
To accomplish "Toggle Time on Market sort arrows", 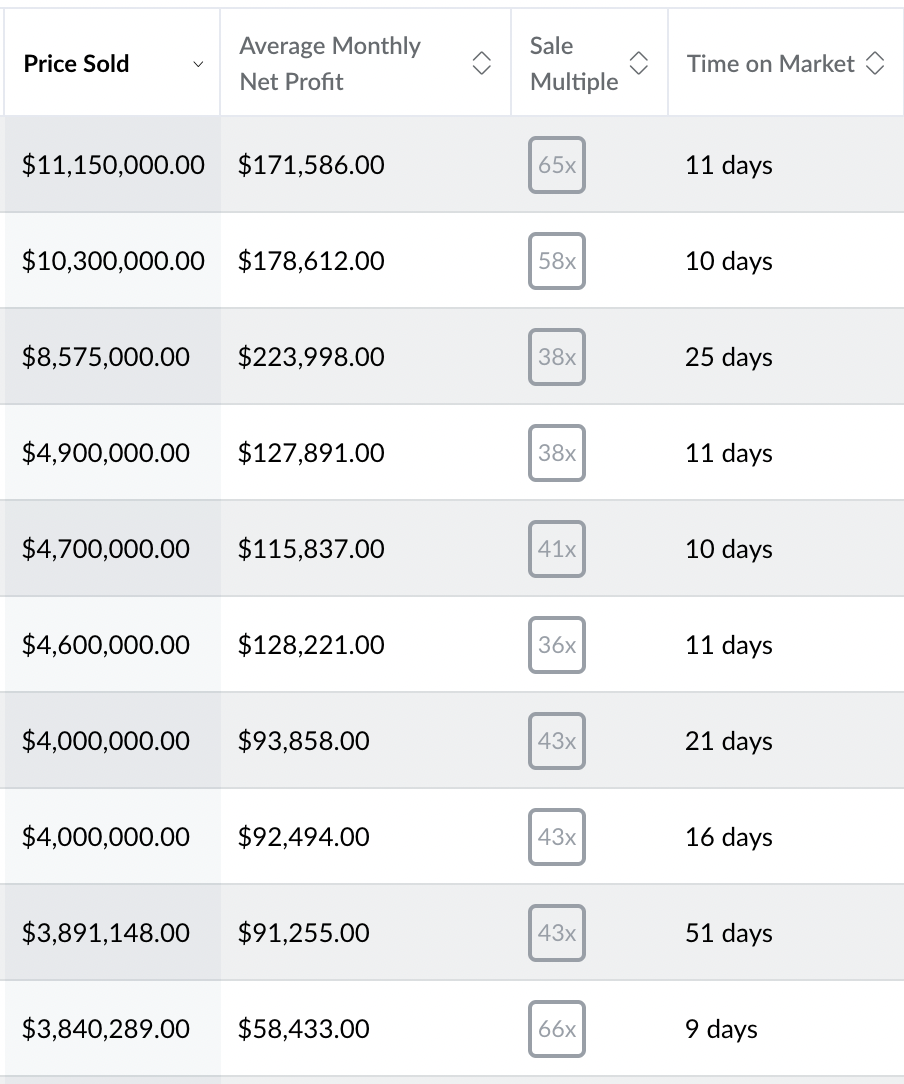I will tap(875, 64).
